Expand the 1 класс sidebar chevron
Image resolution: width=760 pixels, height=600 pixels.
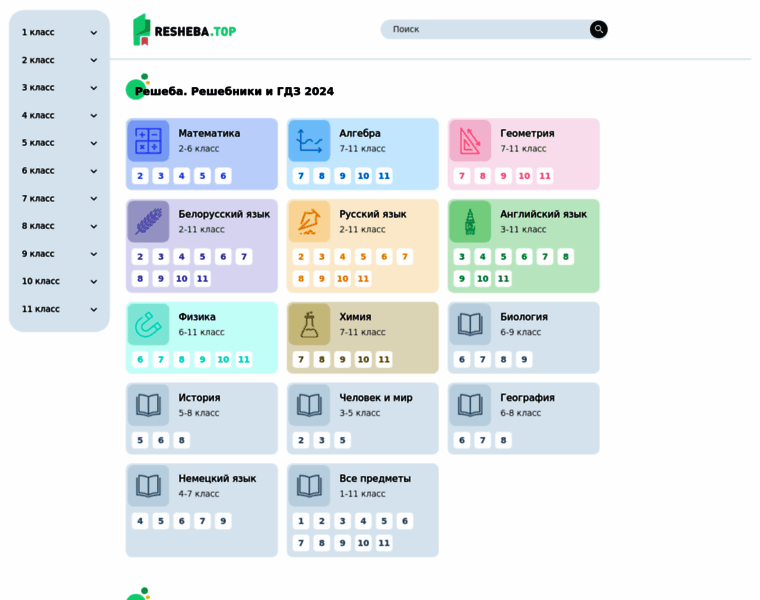pyautogui.click(x=94, y=33)
